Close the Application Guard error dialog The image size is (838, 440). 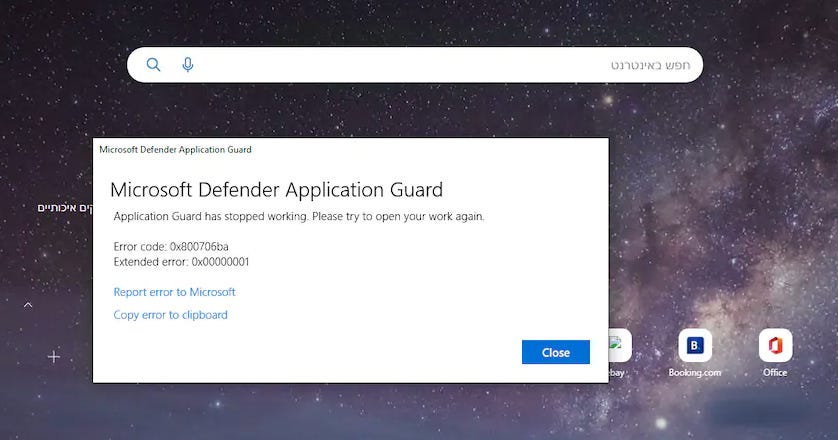556,352
